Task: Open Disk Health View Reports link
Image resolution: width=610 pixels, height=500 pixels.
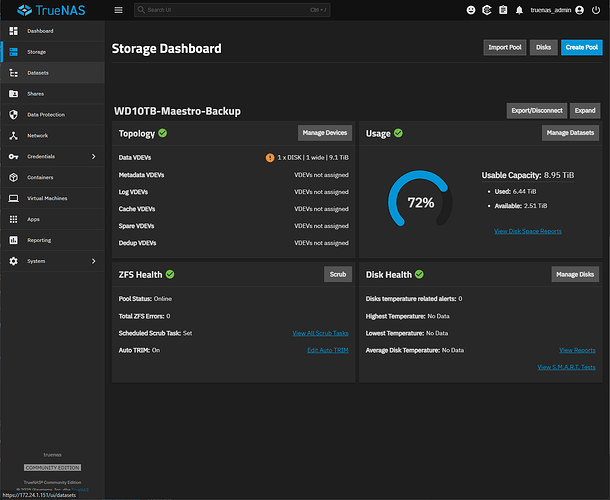Action: pos(577,350)
